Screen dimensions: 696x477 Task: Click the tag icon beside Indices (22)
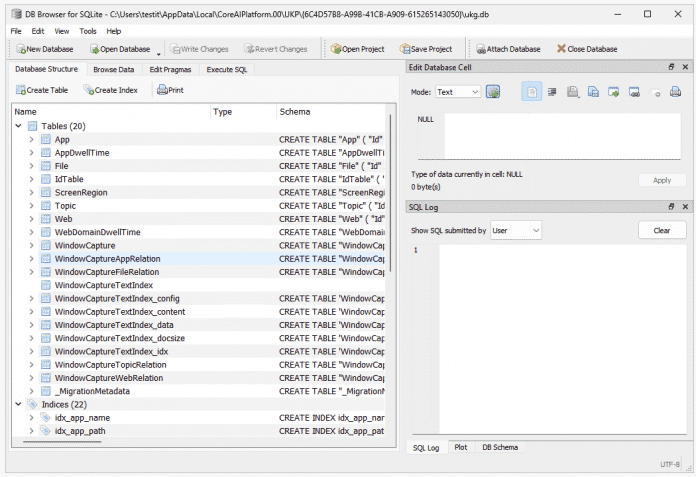pos(32,404)
